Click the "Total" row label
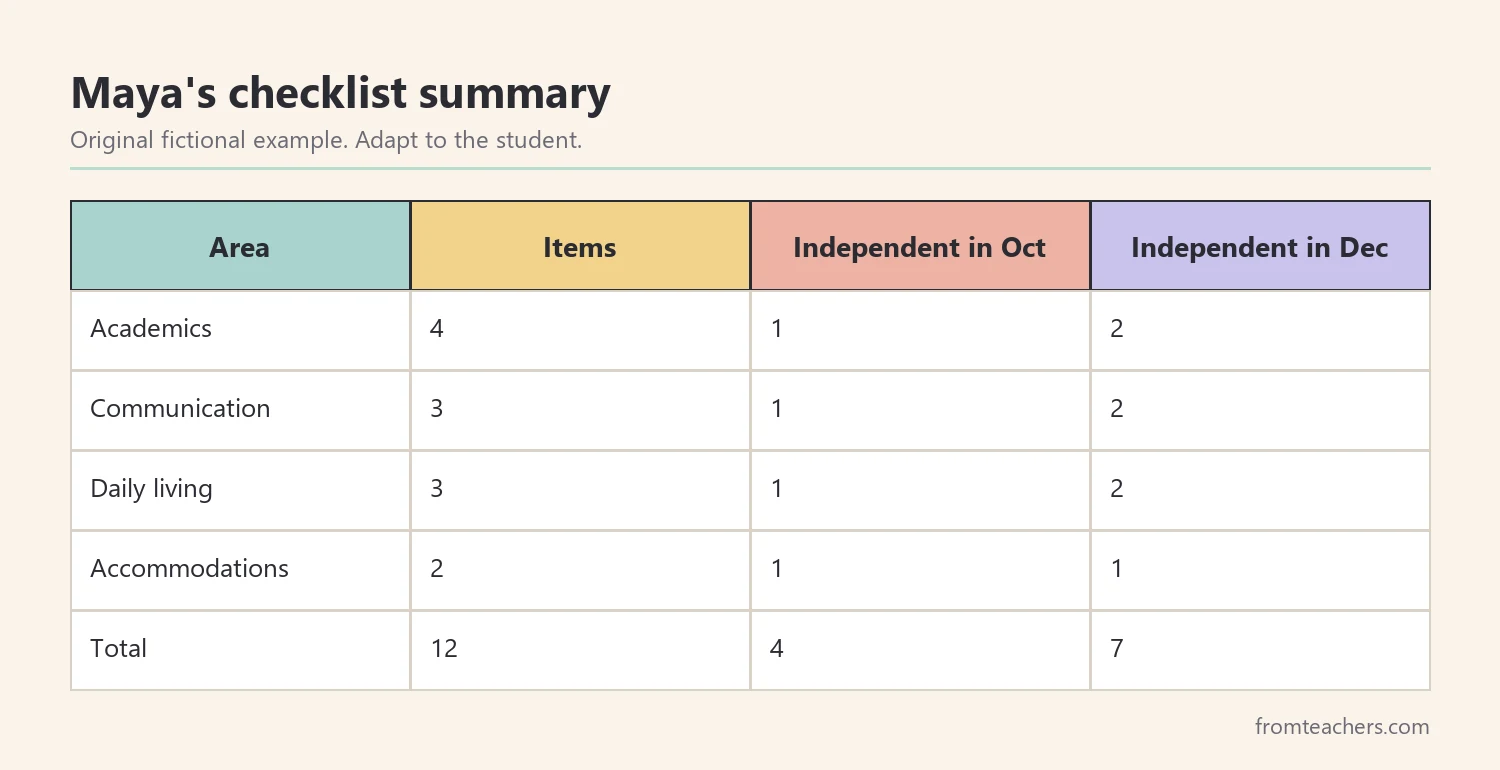 (x=118, y=649)
